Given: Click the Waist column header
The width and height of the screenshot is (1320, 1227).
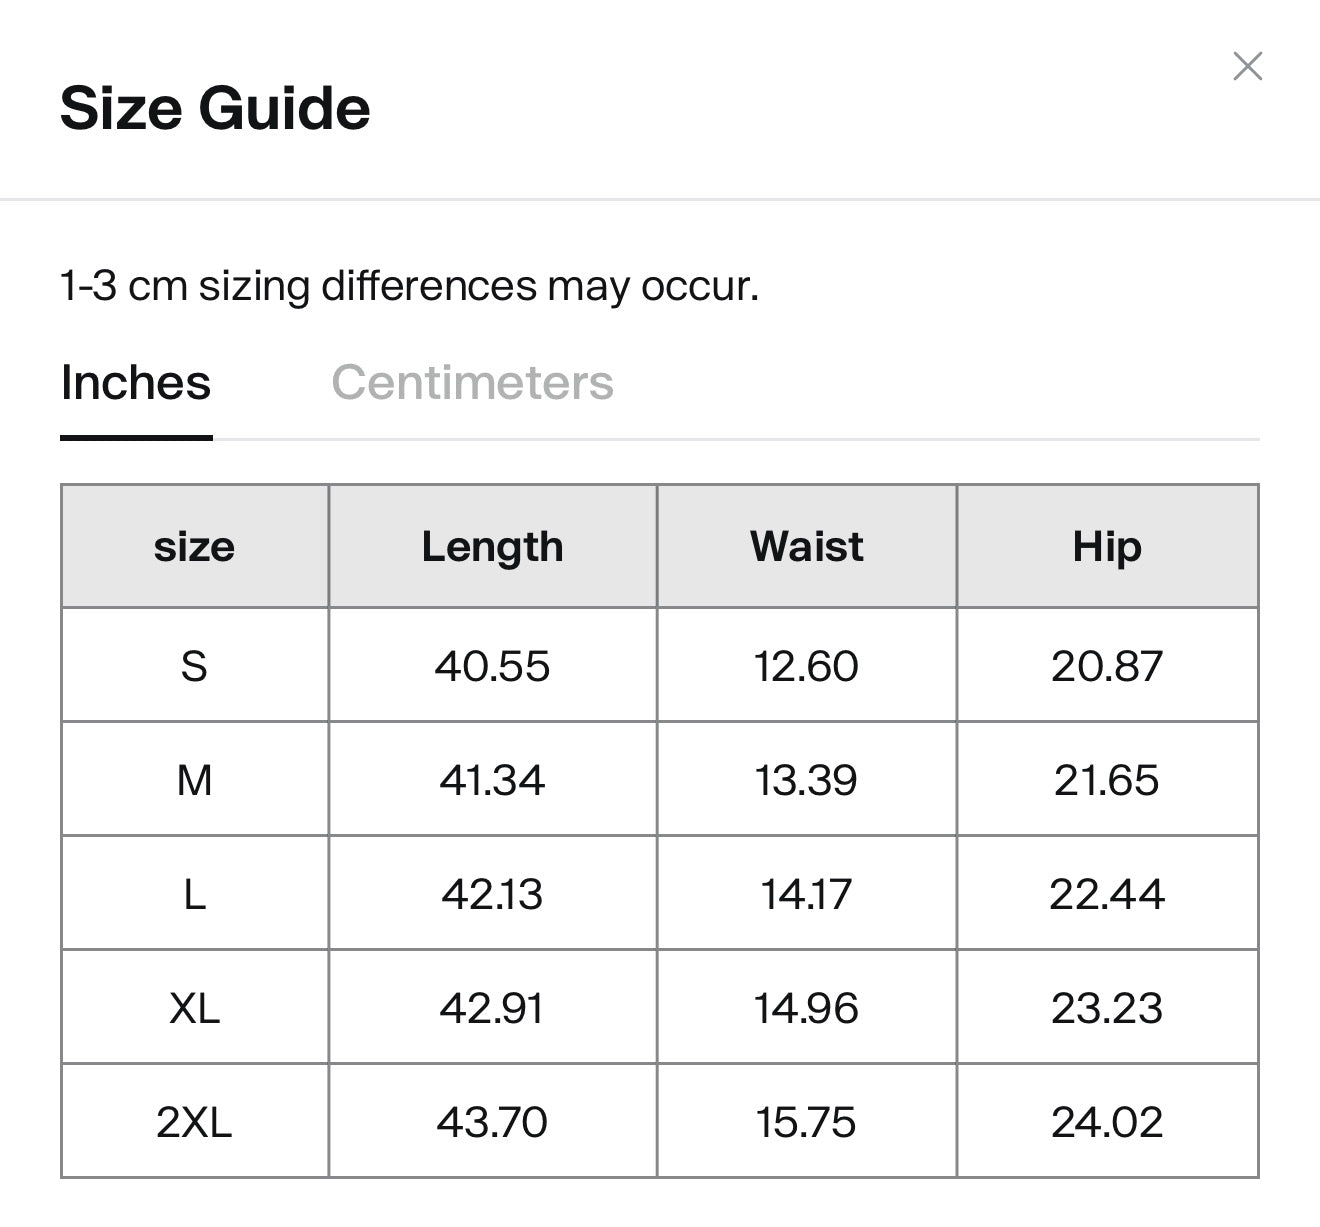Looking at the screenshot, I should point(806,547).
